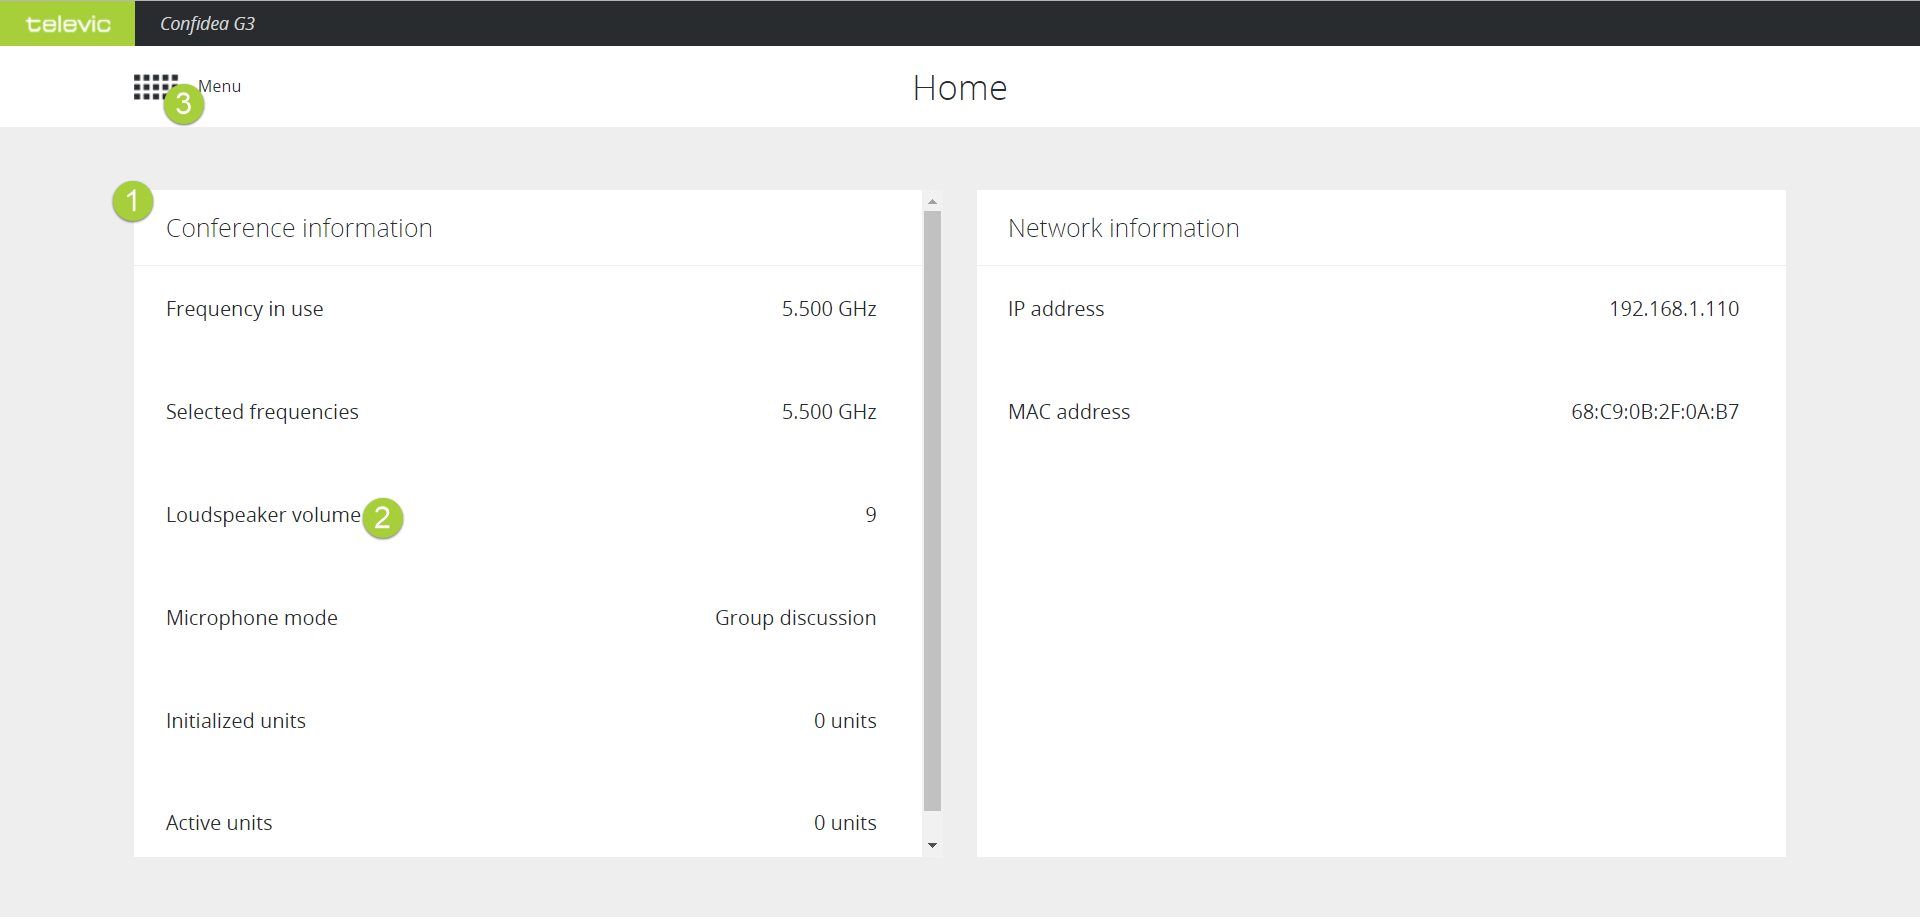
Task: Click the Active units label
Action: pos(219,823)
